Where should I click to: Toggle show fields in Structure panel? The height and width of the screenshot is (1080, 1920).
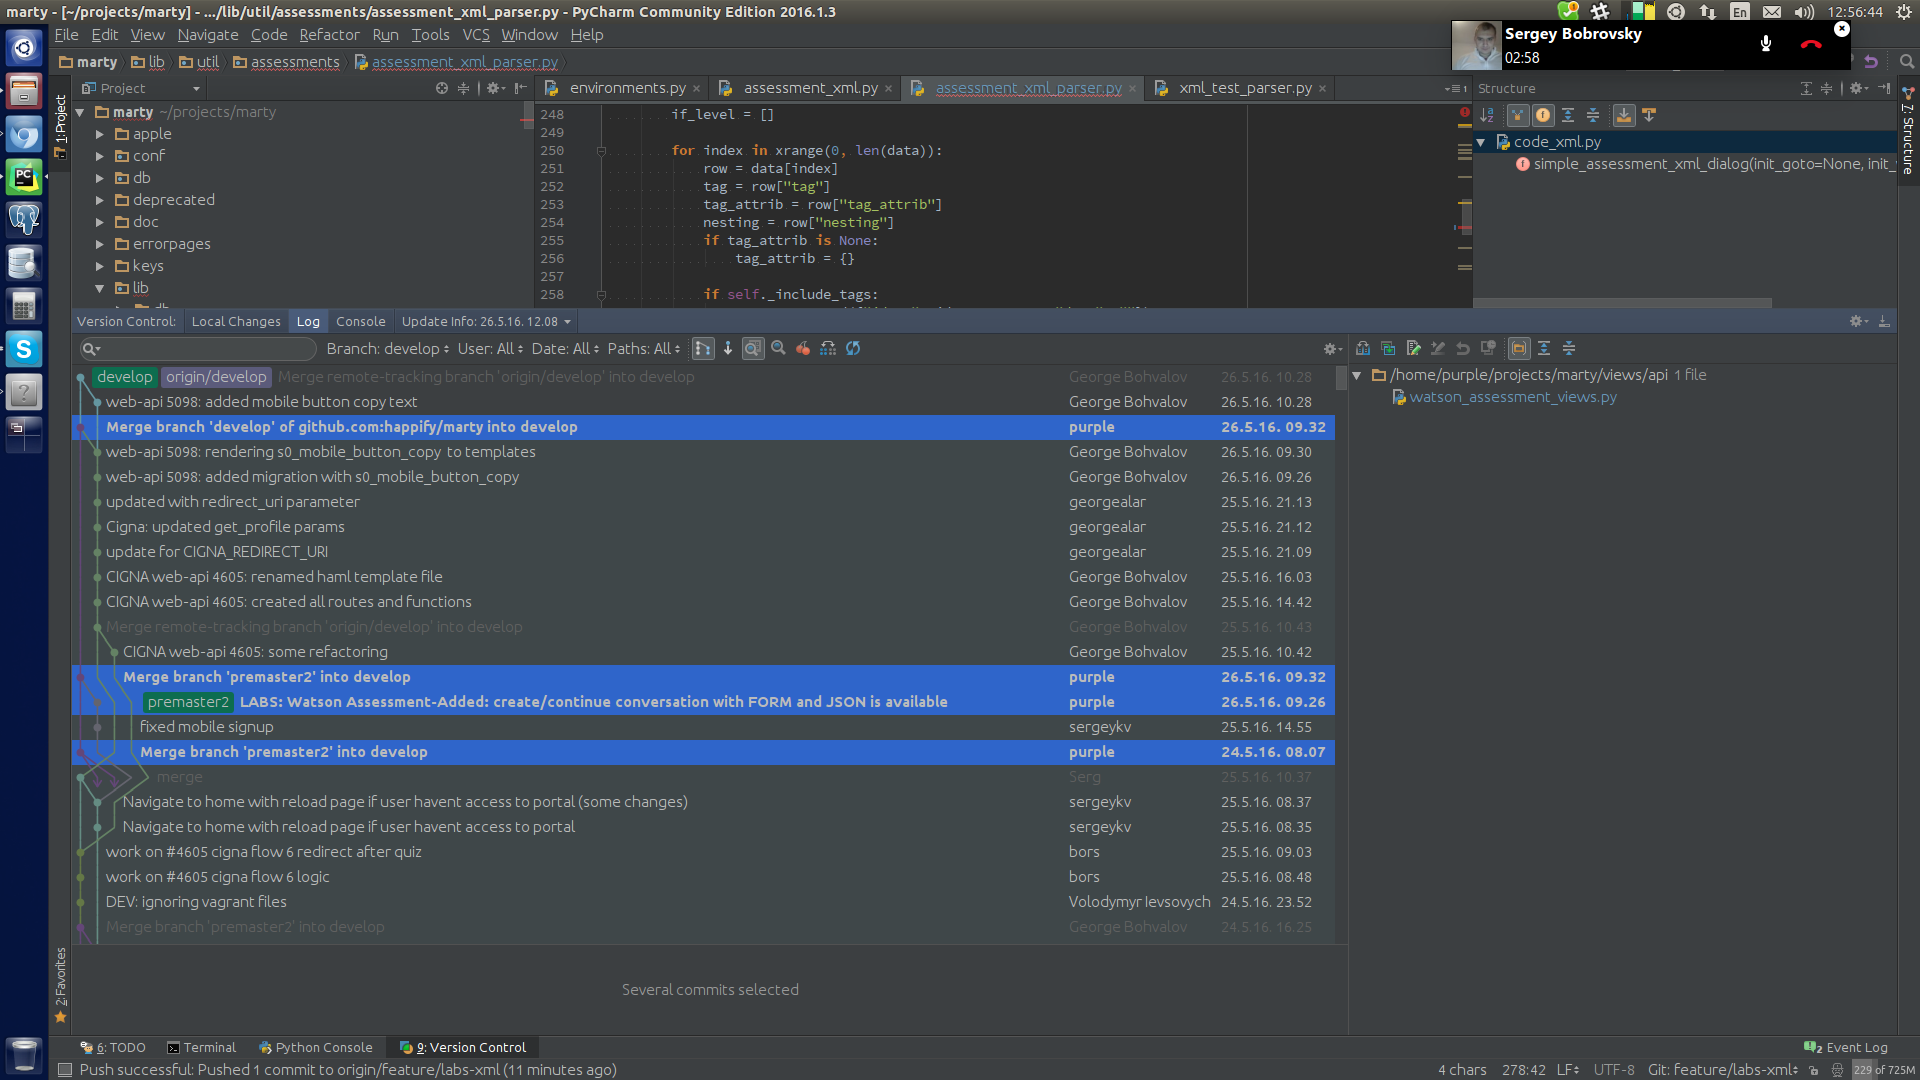[x=1543, y=115]
